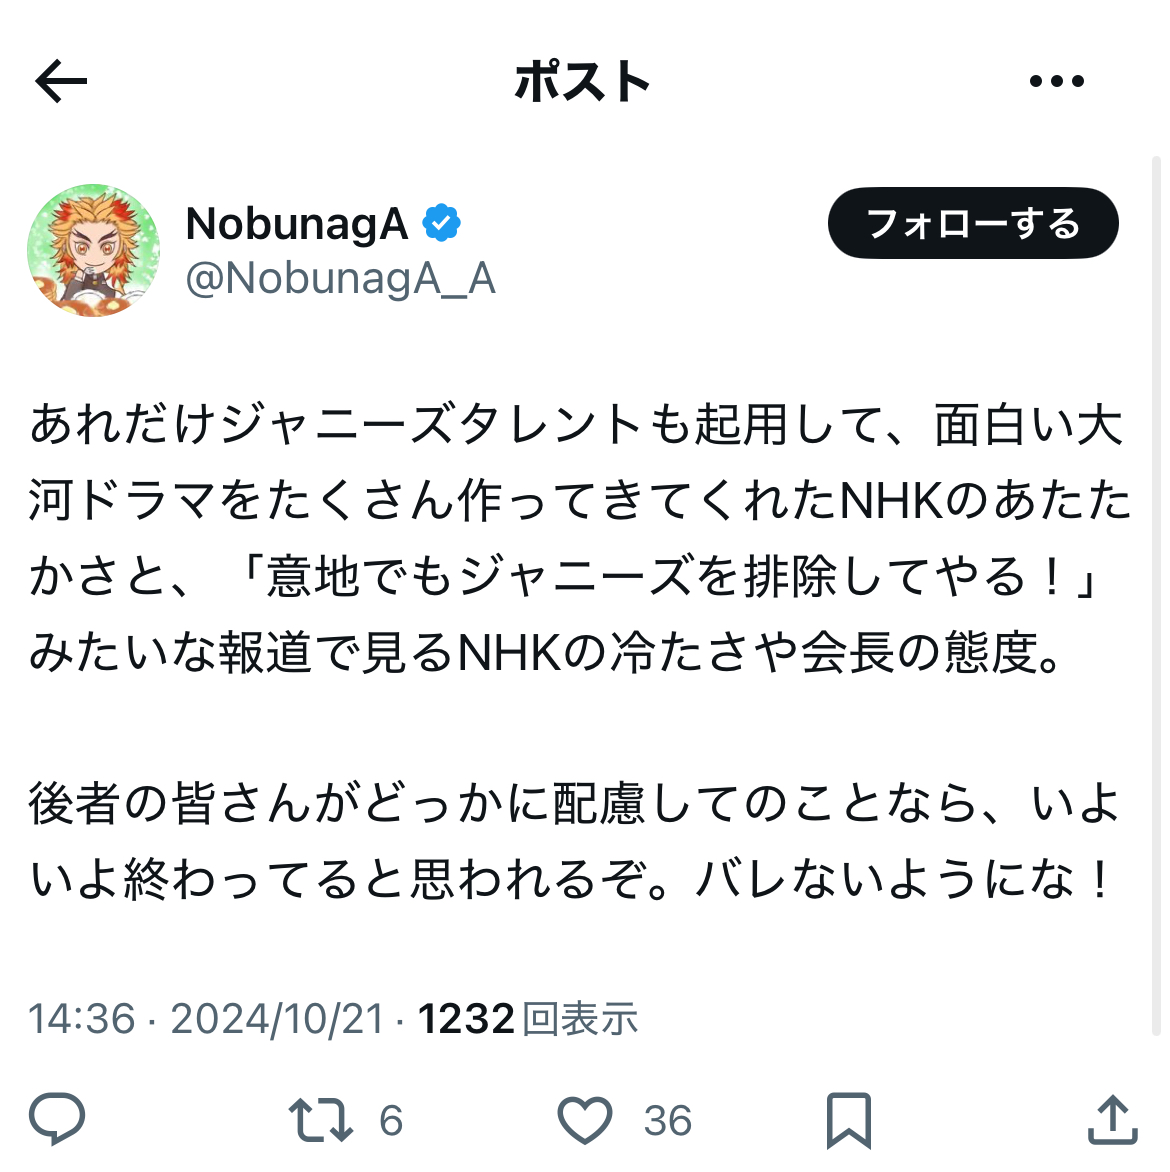Click the ポスト header title
The width and height of the screenshot is (1170, 1172).
pos(582,81)
